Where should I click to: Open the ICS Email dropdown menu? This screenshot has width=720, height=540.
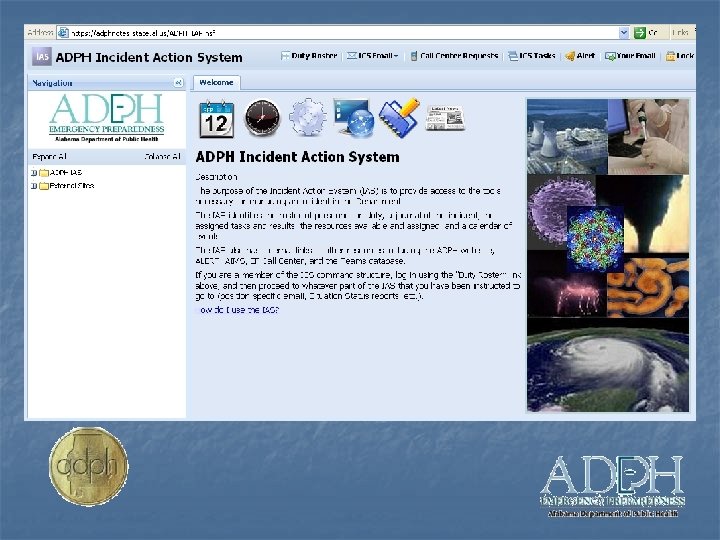point(372,56)
